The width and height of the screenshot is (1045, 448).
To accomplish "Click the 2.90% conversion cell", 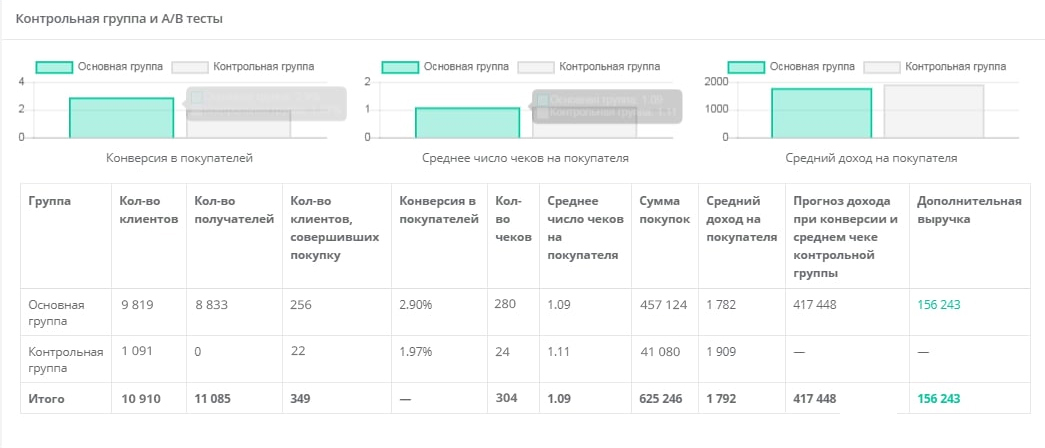I will [415, 305].
